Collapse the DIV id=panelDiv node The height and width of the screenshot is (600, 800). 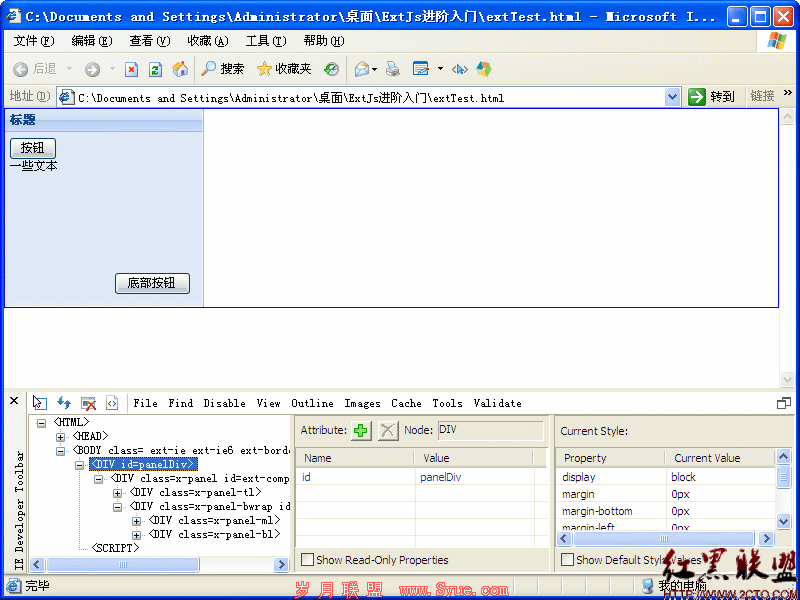(80, 465)
